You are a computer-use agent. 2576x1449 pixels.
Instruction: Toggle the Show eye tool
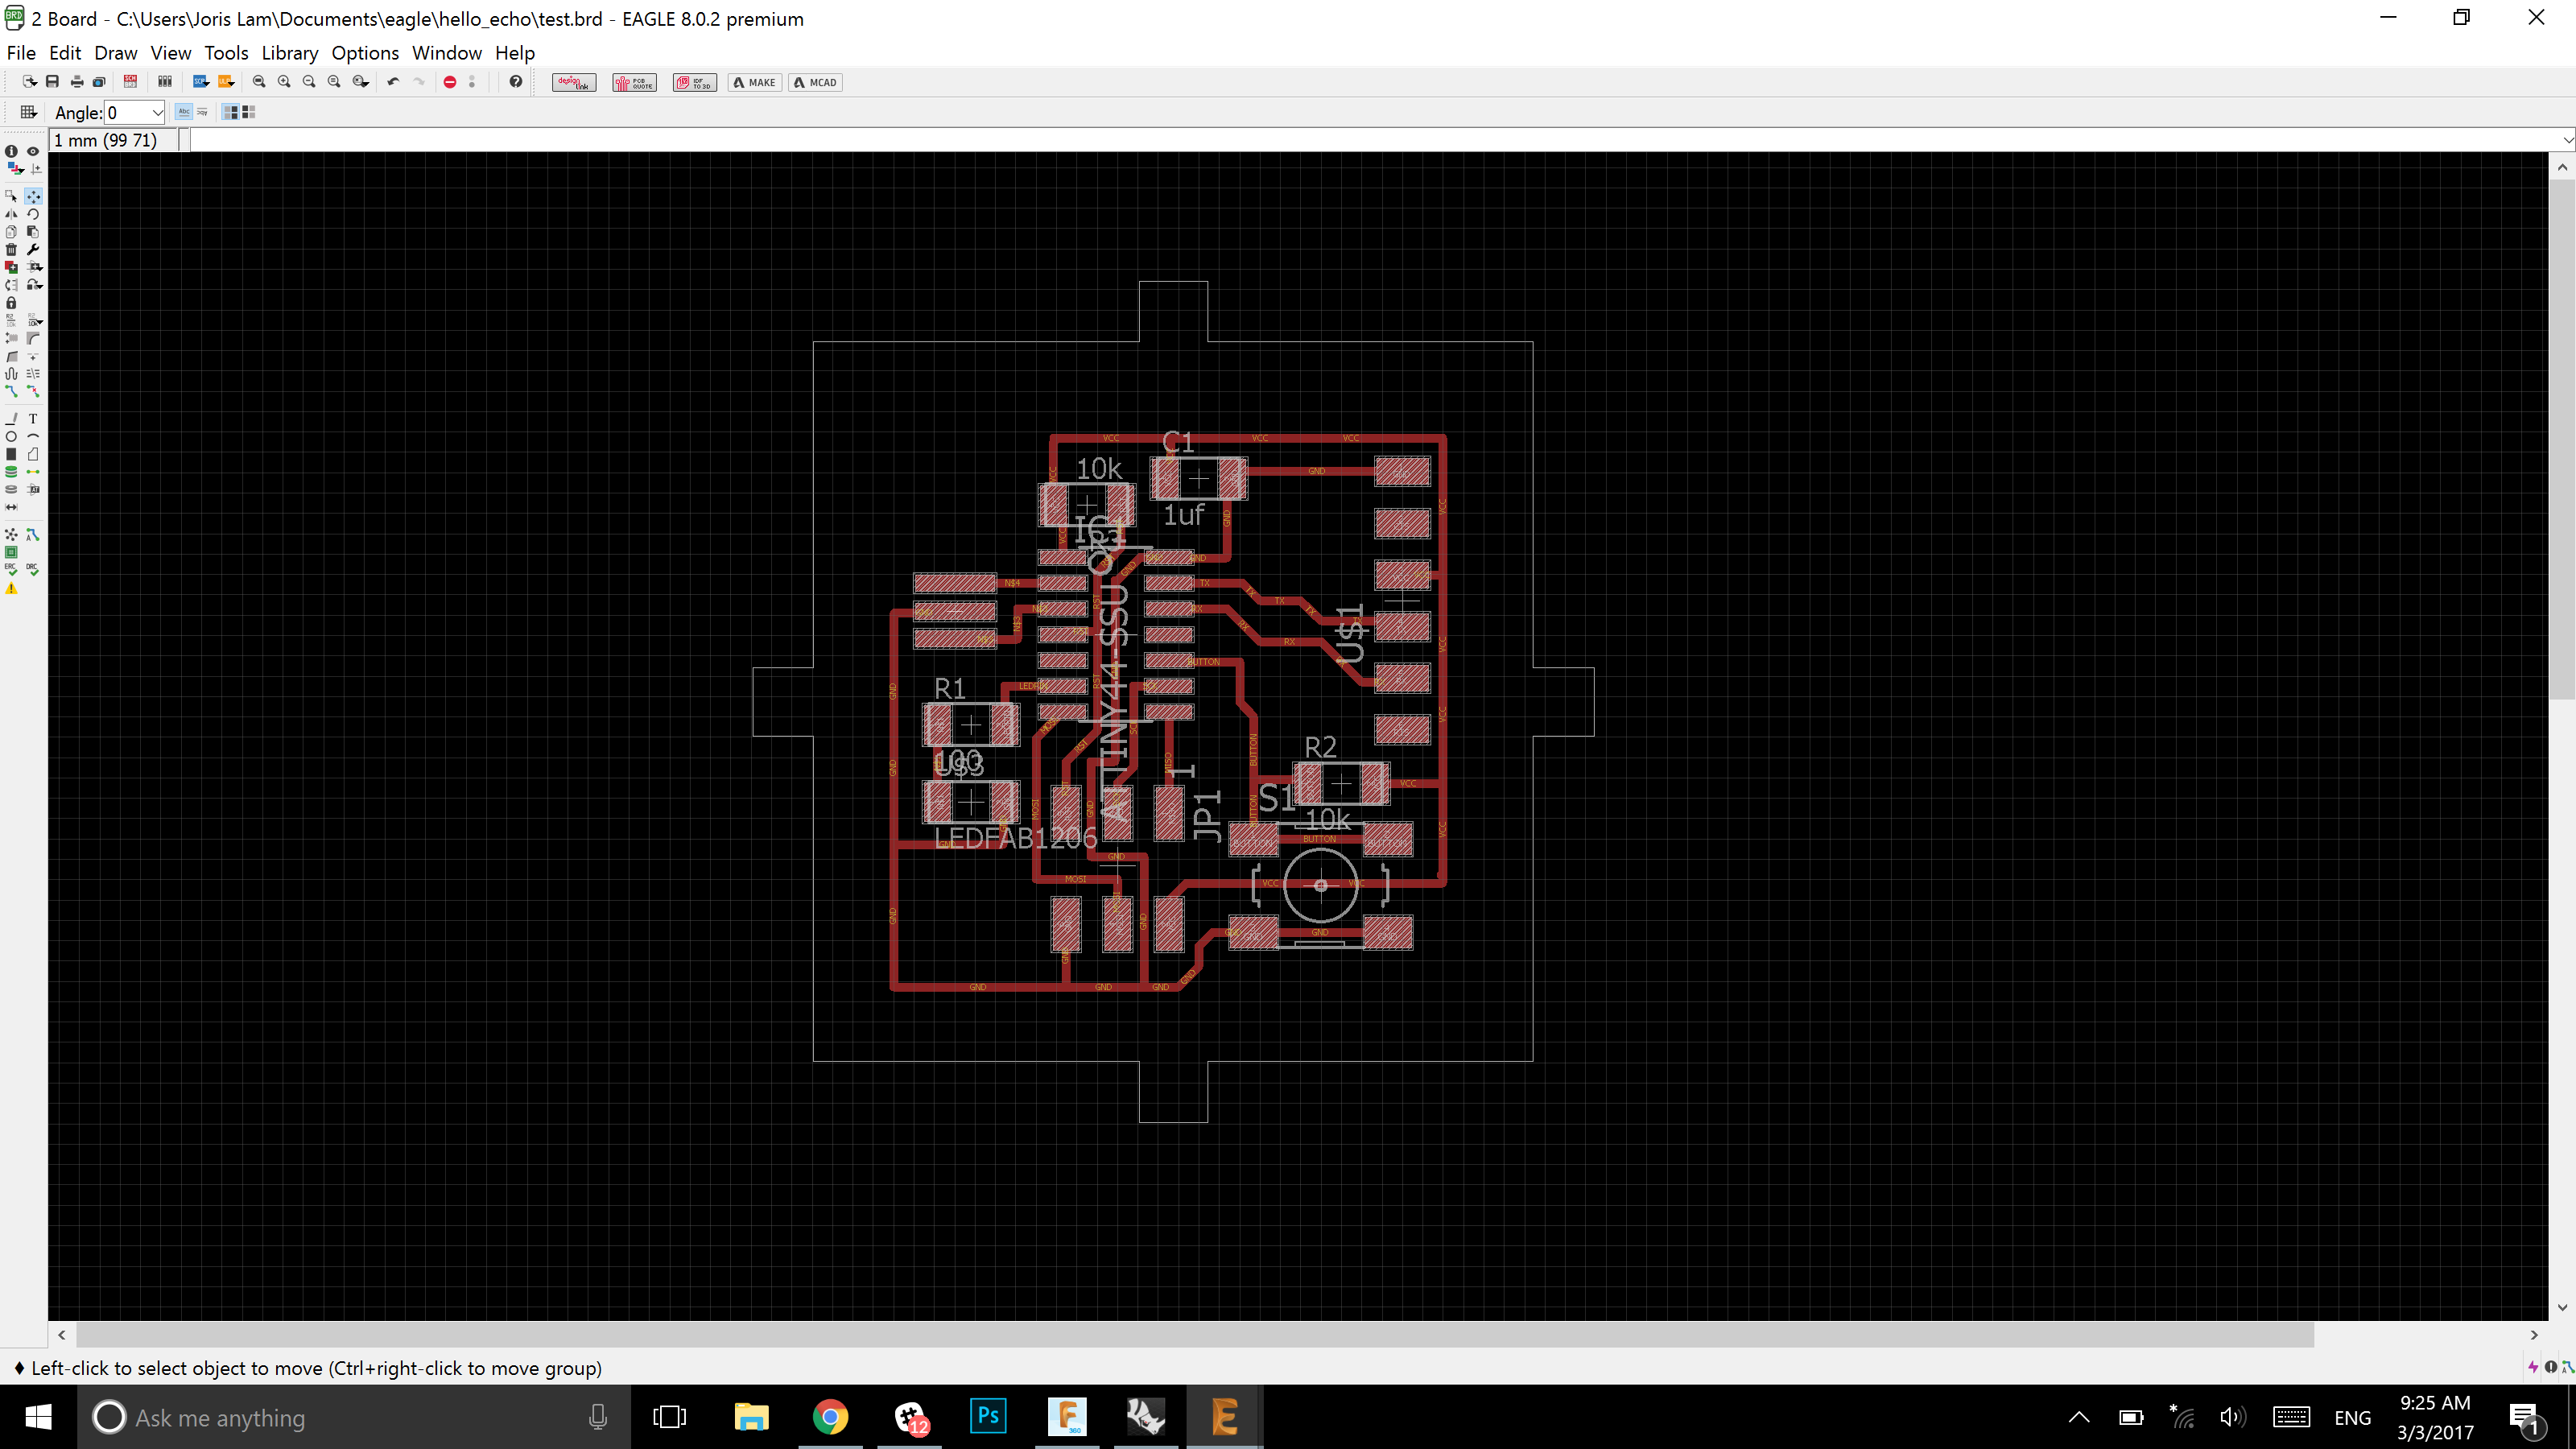(x=33, y=151)
